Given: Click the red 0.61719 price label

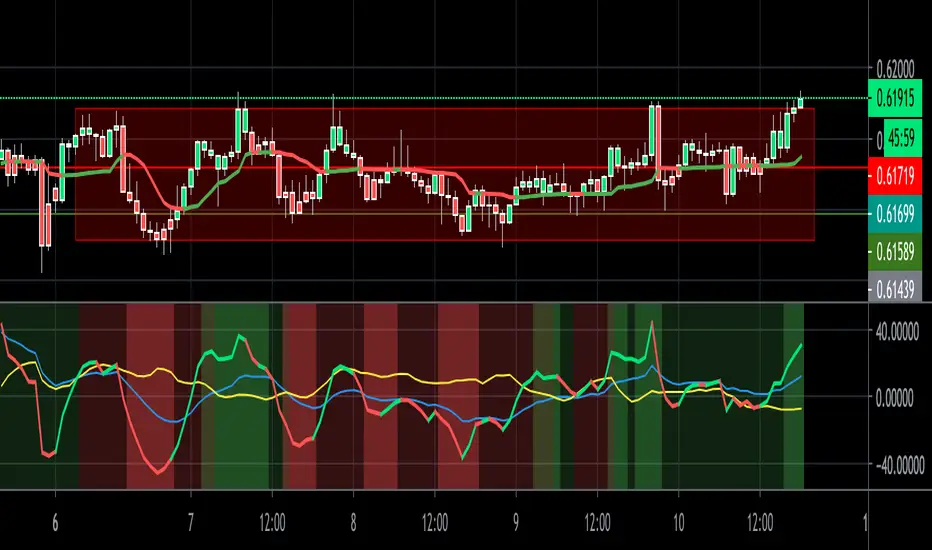Looking at the screenshot, I should pos(895,176).
